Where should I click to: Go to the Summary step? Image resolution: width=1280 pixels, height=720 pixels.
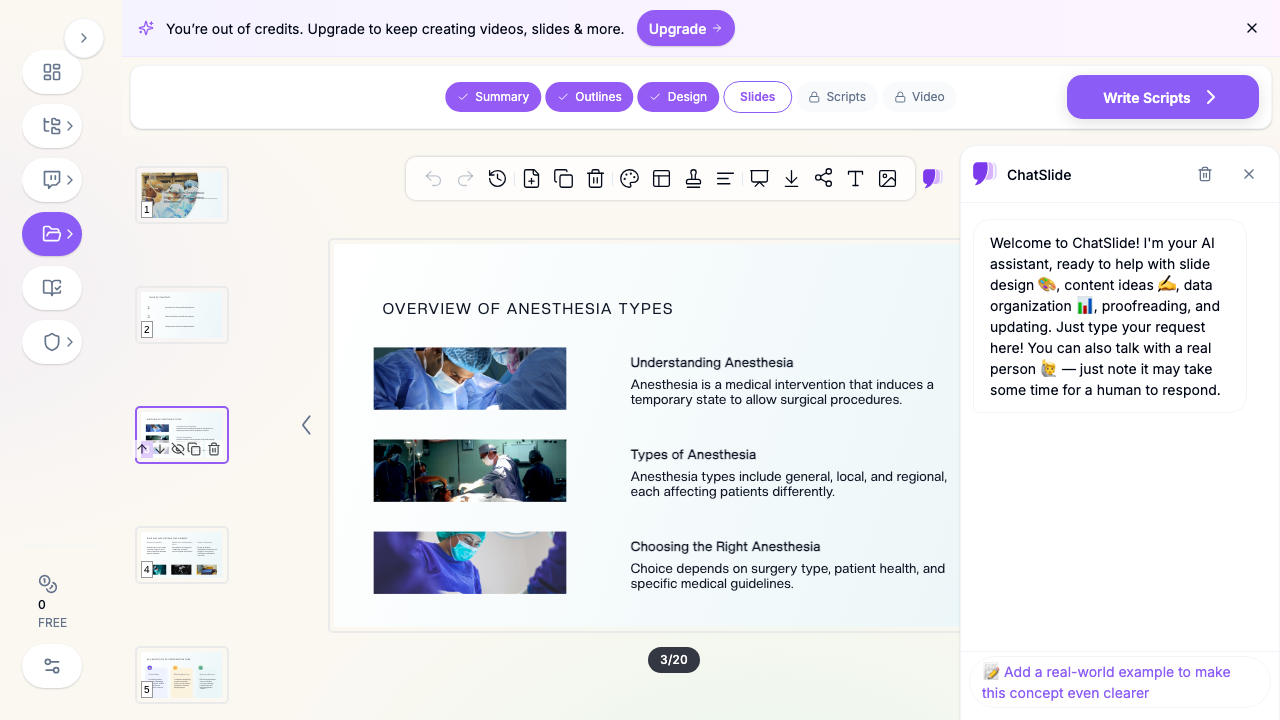pyautogui.click(x=493, y=97)
